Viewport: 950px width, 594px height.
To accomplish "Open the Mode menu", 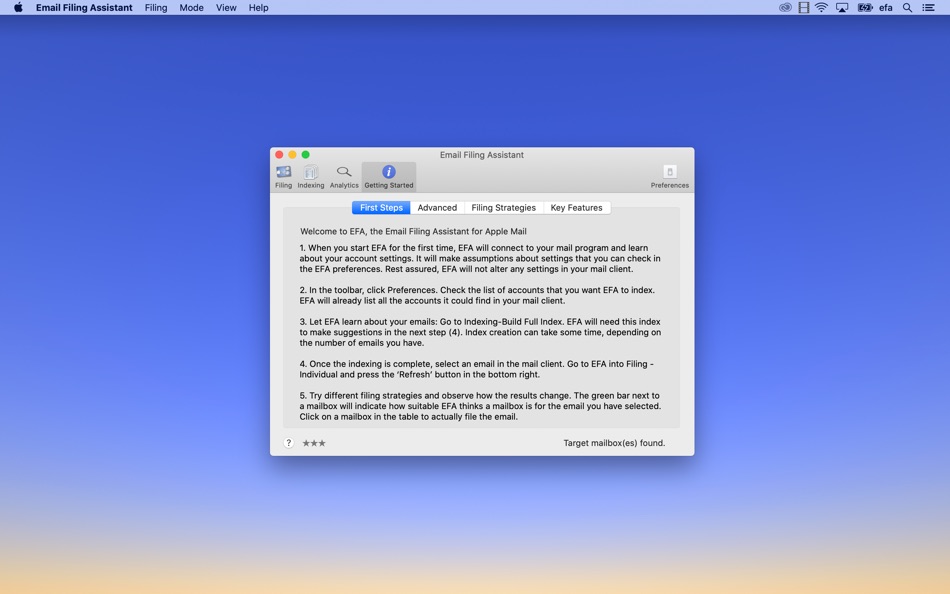I will (191, 7).
